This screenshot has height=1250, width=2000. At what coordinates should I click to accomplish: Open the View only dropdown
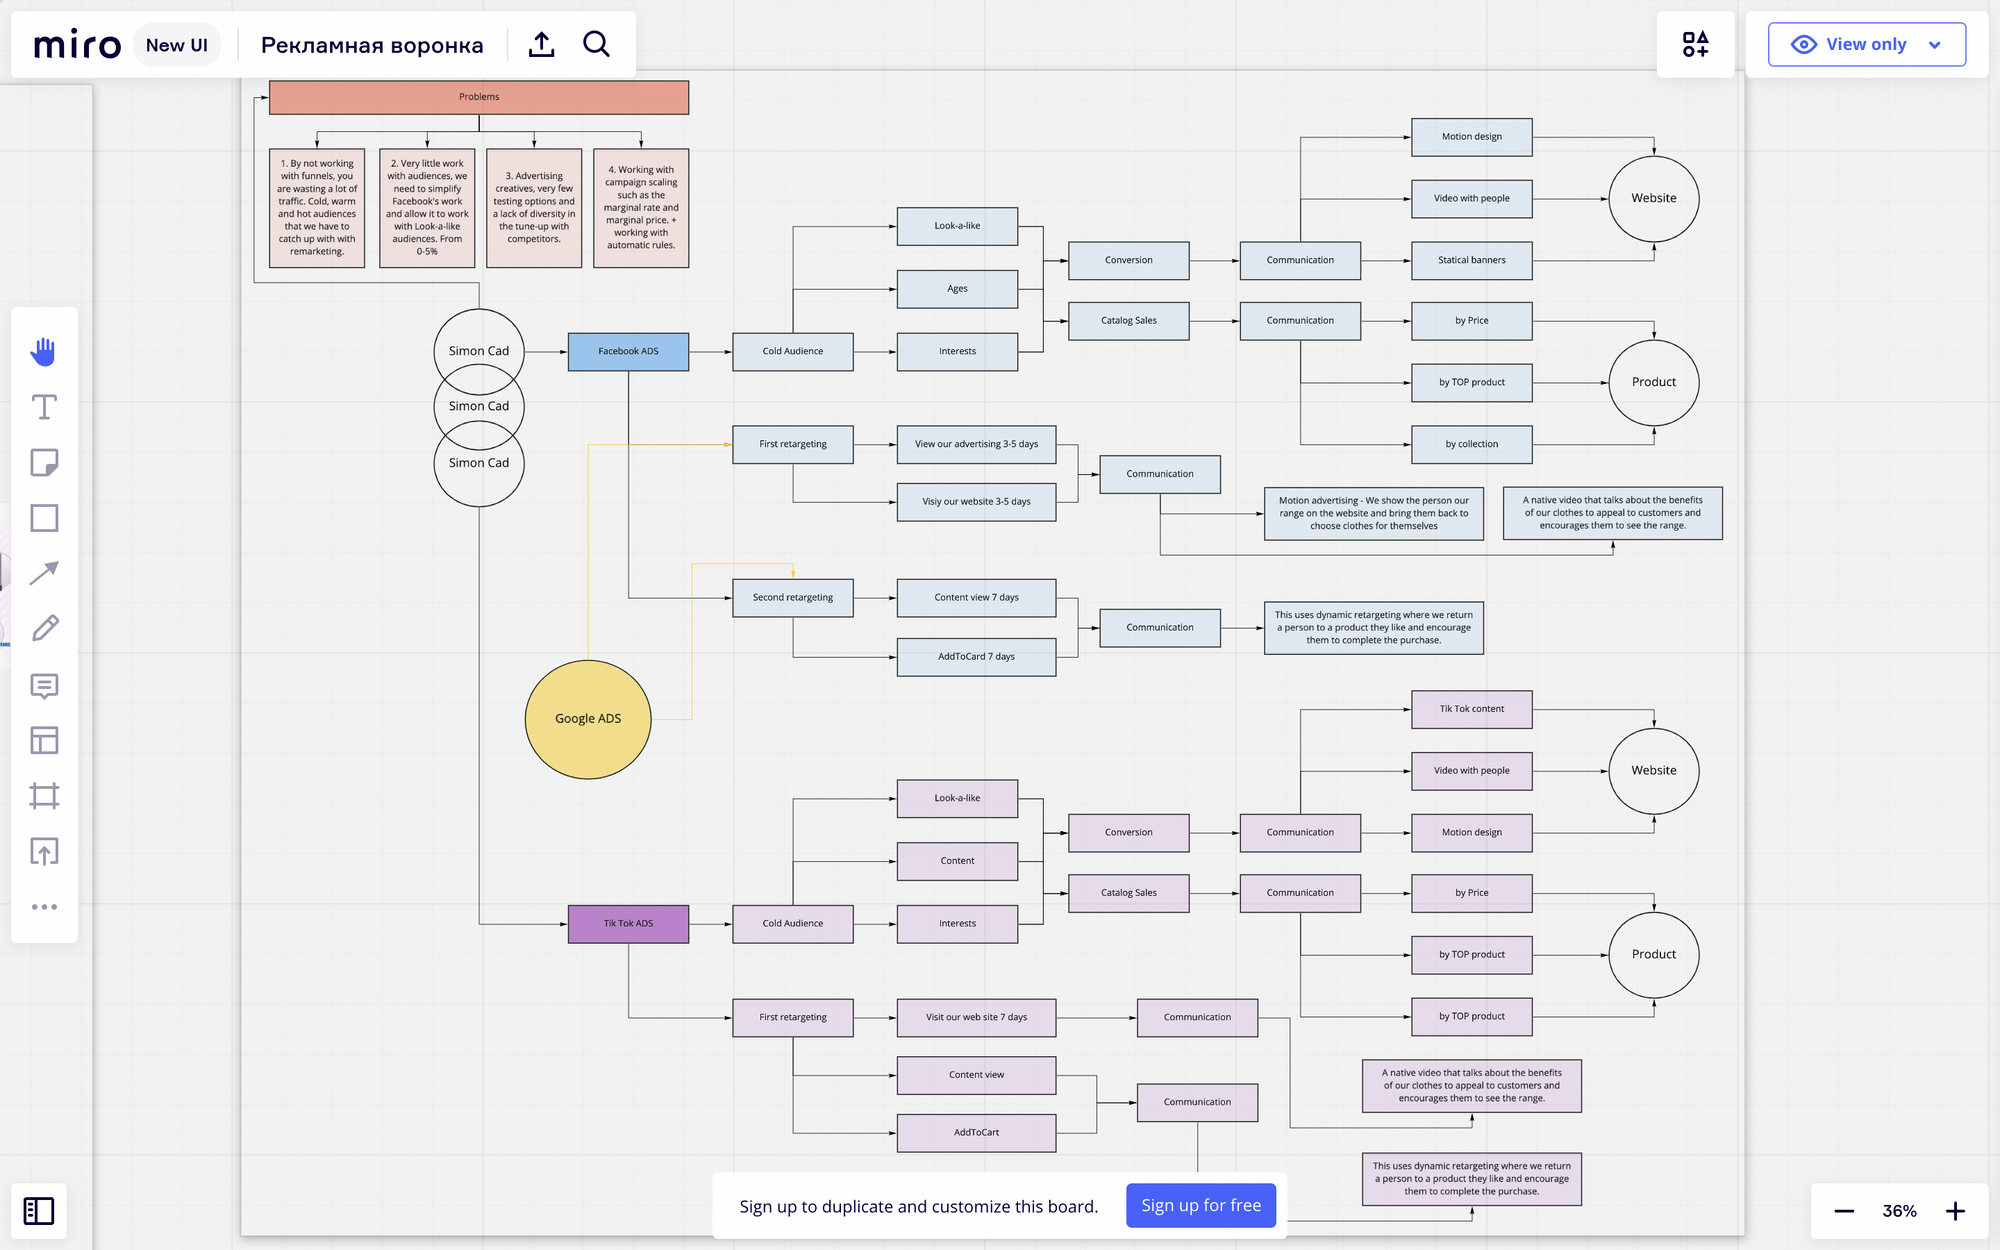tap(1866, 45)
